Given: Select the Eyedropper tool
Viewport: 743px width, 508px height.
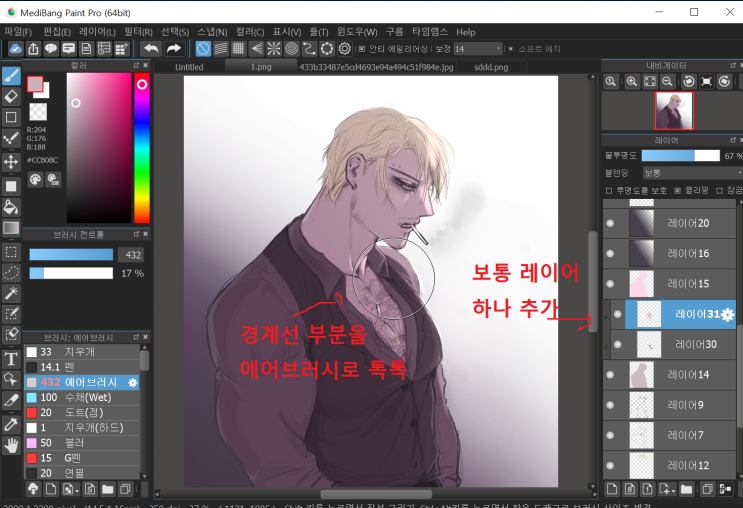Looking at the screenshot, I should pos(11,424).
